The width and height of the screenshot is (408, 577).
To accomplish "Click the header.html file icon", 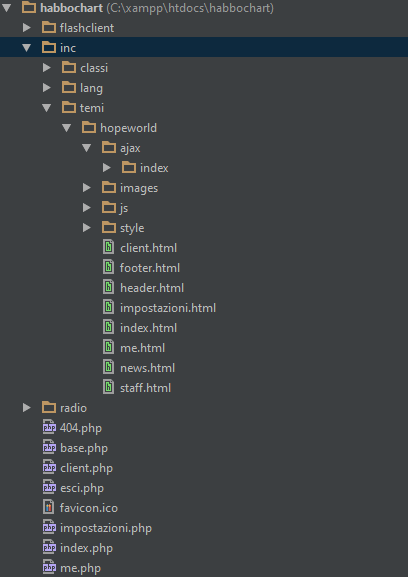I will (108, 287).
